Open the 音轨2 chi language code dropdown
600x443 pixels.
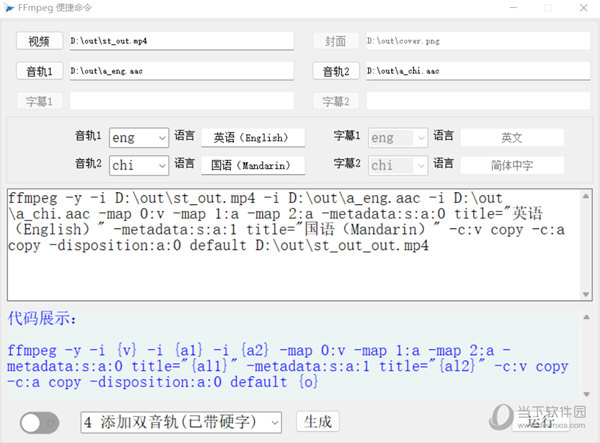[x=139, y=165]
